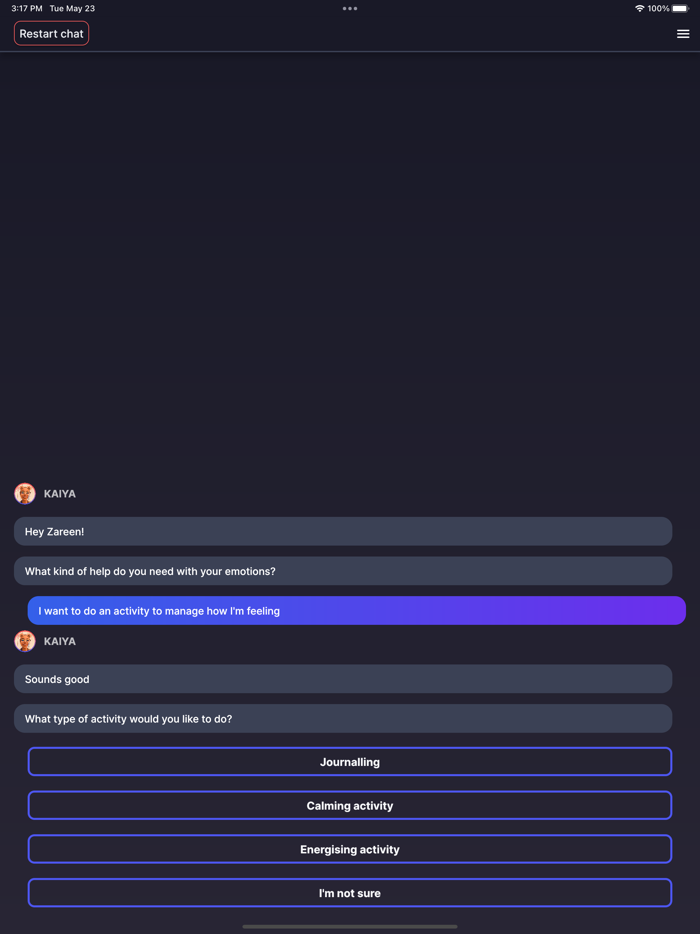Tap the status bar clock

tap(27, 9)
